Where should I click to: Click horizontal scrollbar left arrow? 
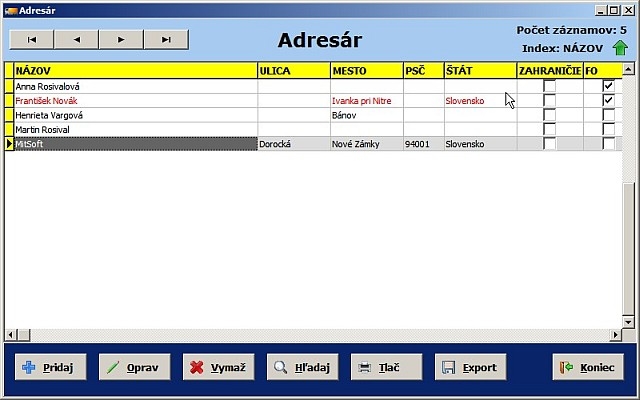click(10, 335)
